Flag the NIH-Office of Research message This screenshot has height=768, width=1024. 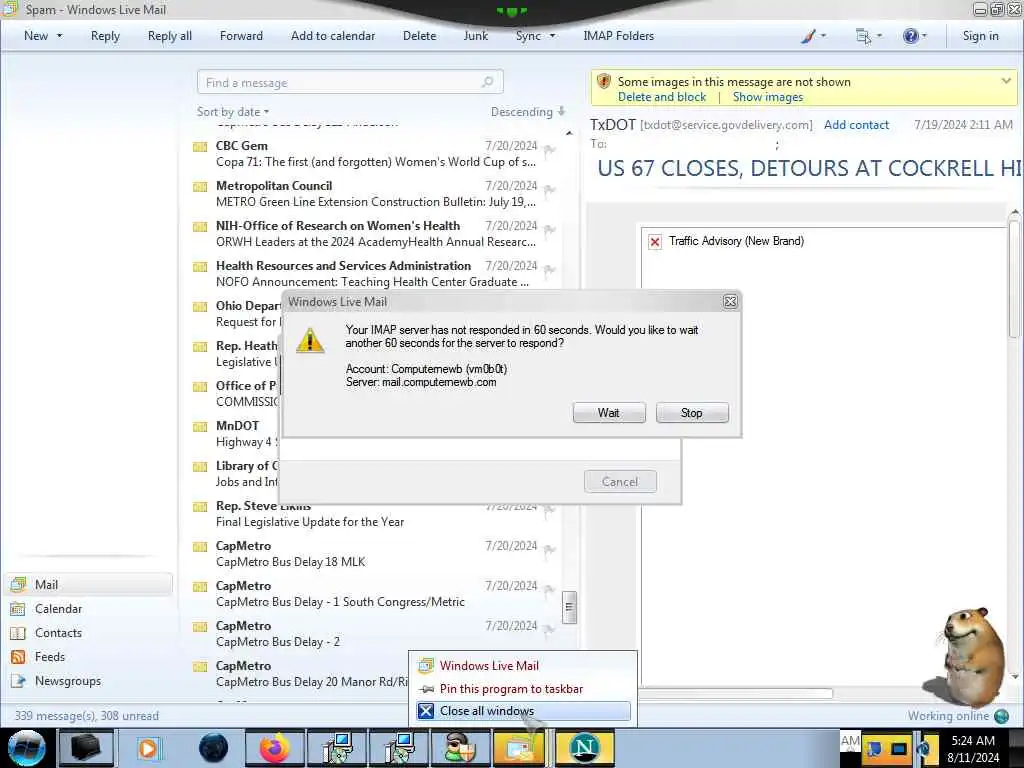coord(550,230)
